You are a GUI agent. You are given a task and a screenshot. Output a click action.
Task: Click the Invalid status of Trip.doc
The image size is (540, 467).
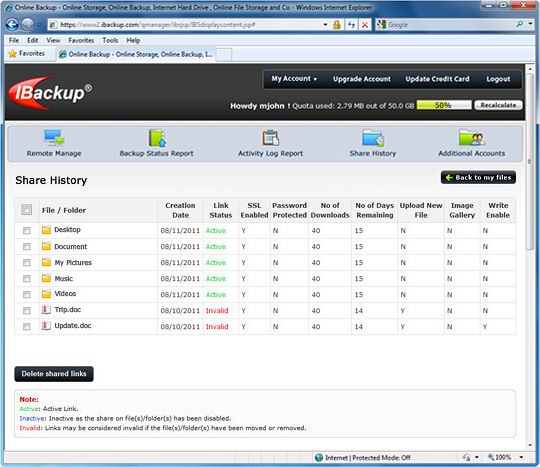pyautogui.click(x=217, y=311)
